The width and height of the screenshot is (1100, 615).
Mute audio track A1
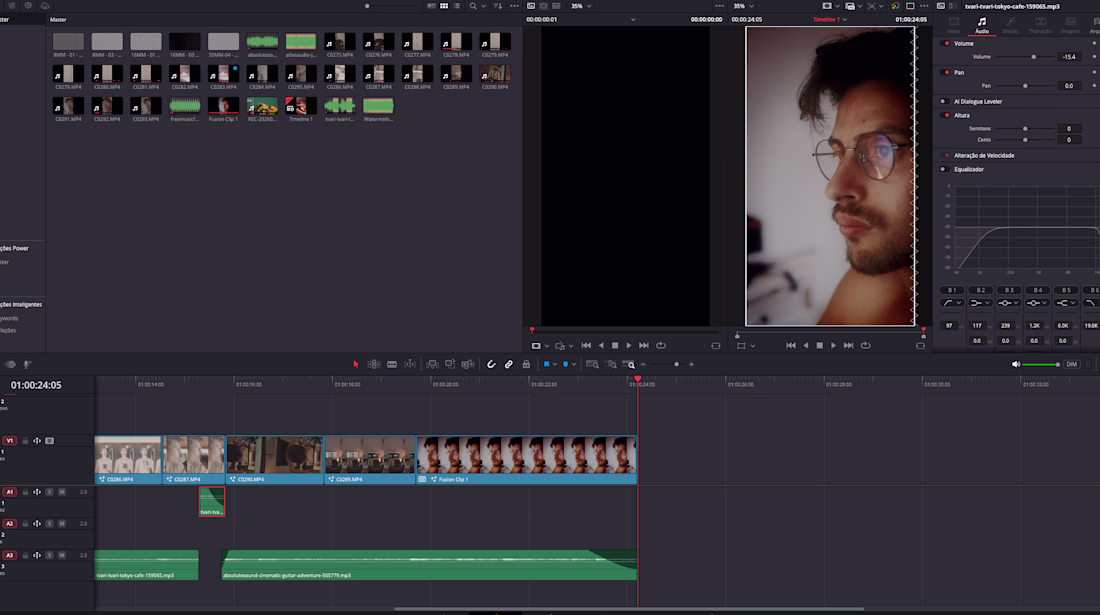(x=62, y=492)
